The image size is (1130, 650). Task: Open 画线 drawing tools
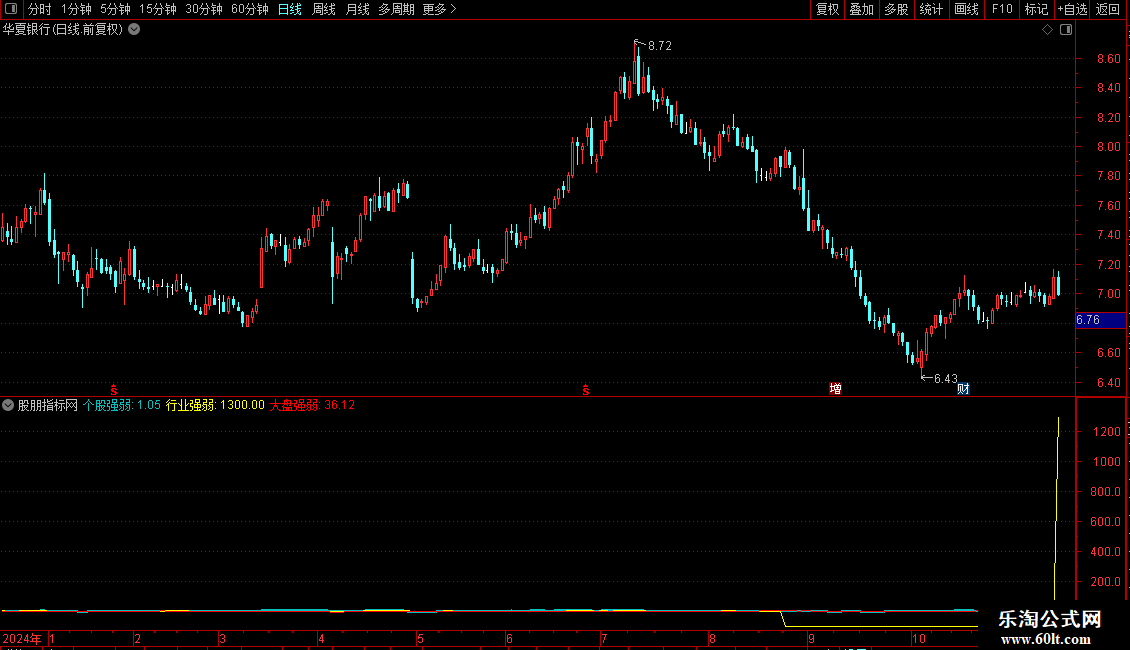tap(966, 9)
